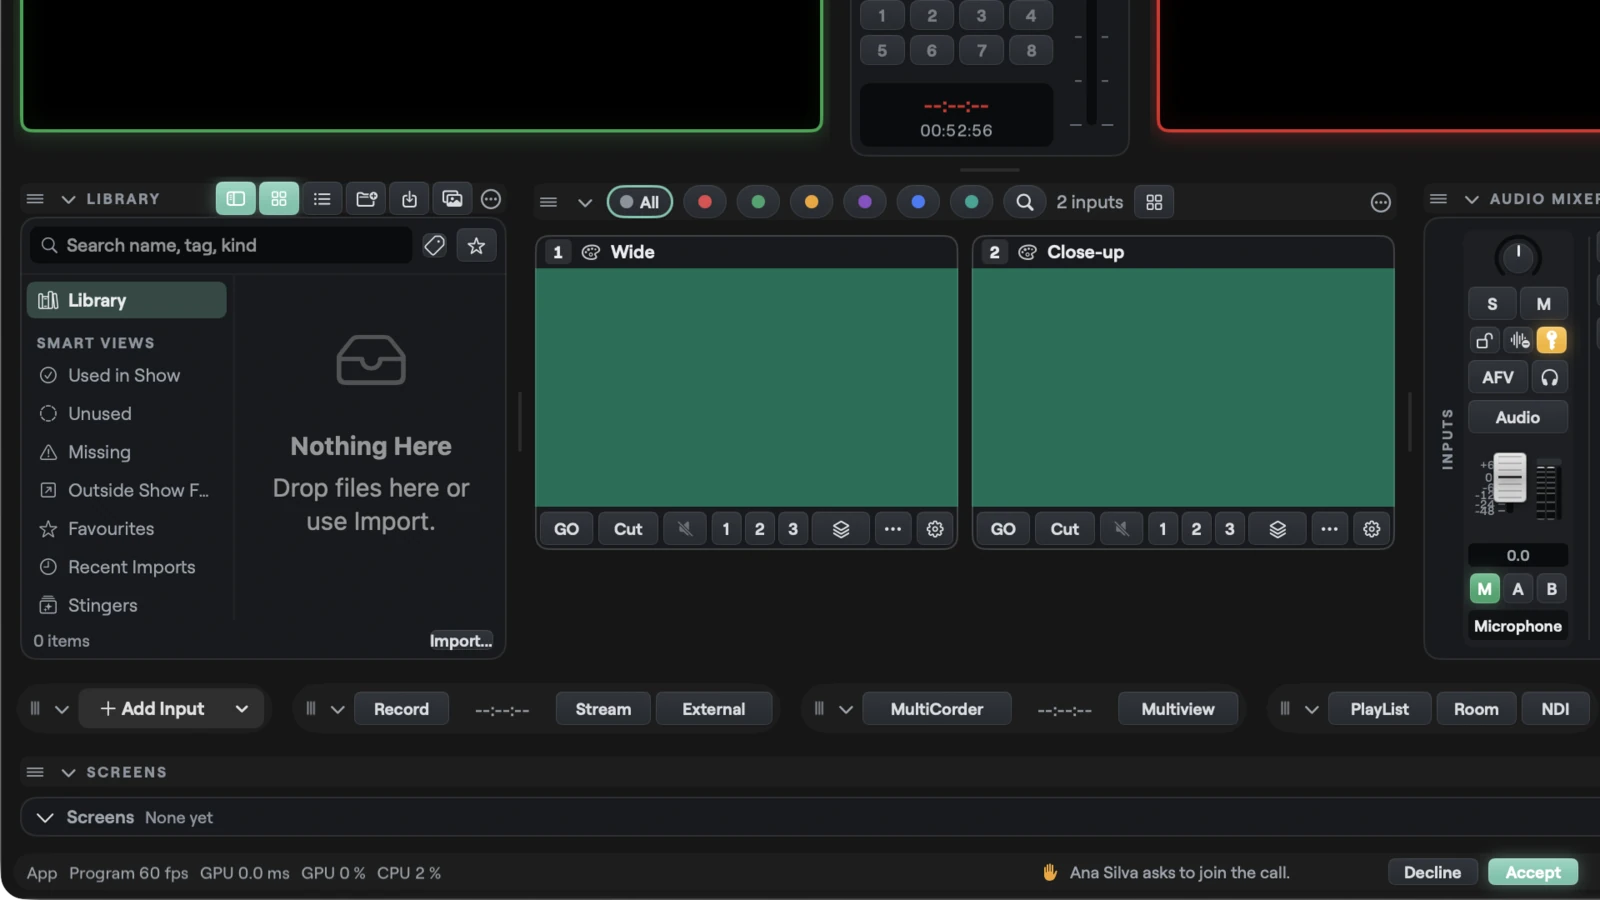Click the inputs grid layout icon

coord(1154,202)
